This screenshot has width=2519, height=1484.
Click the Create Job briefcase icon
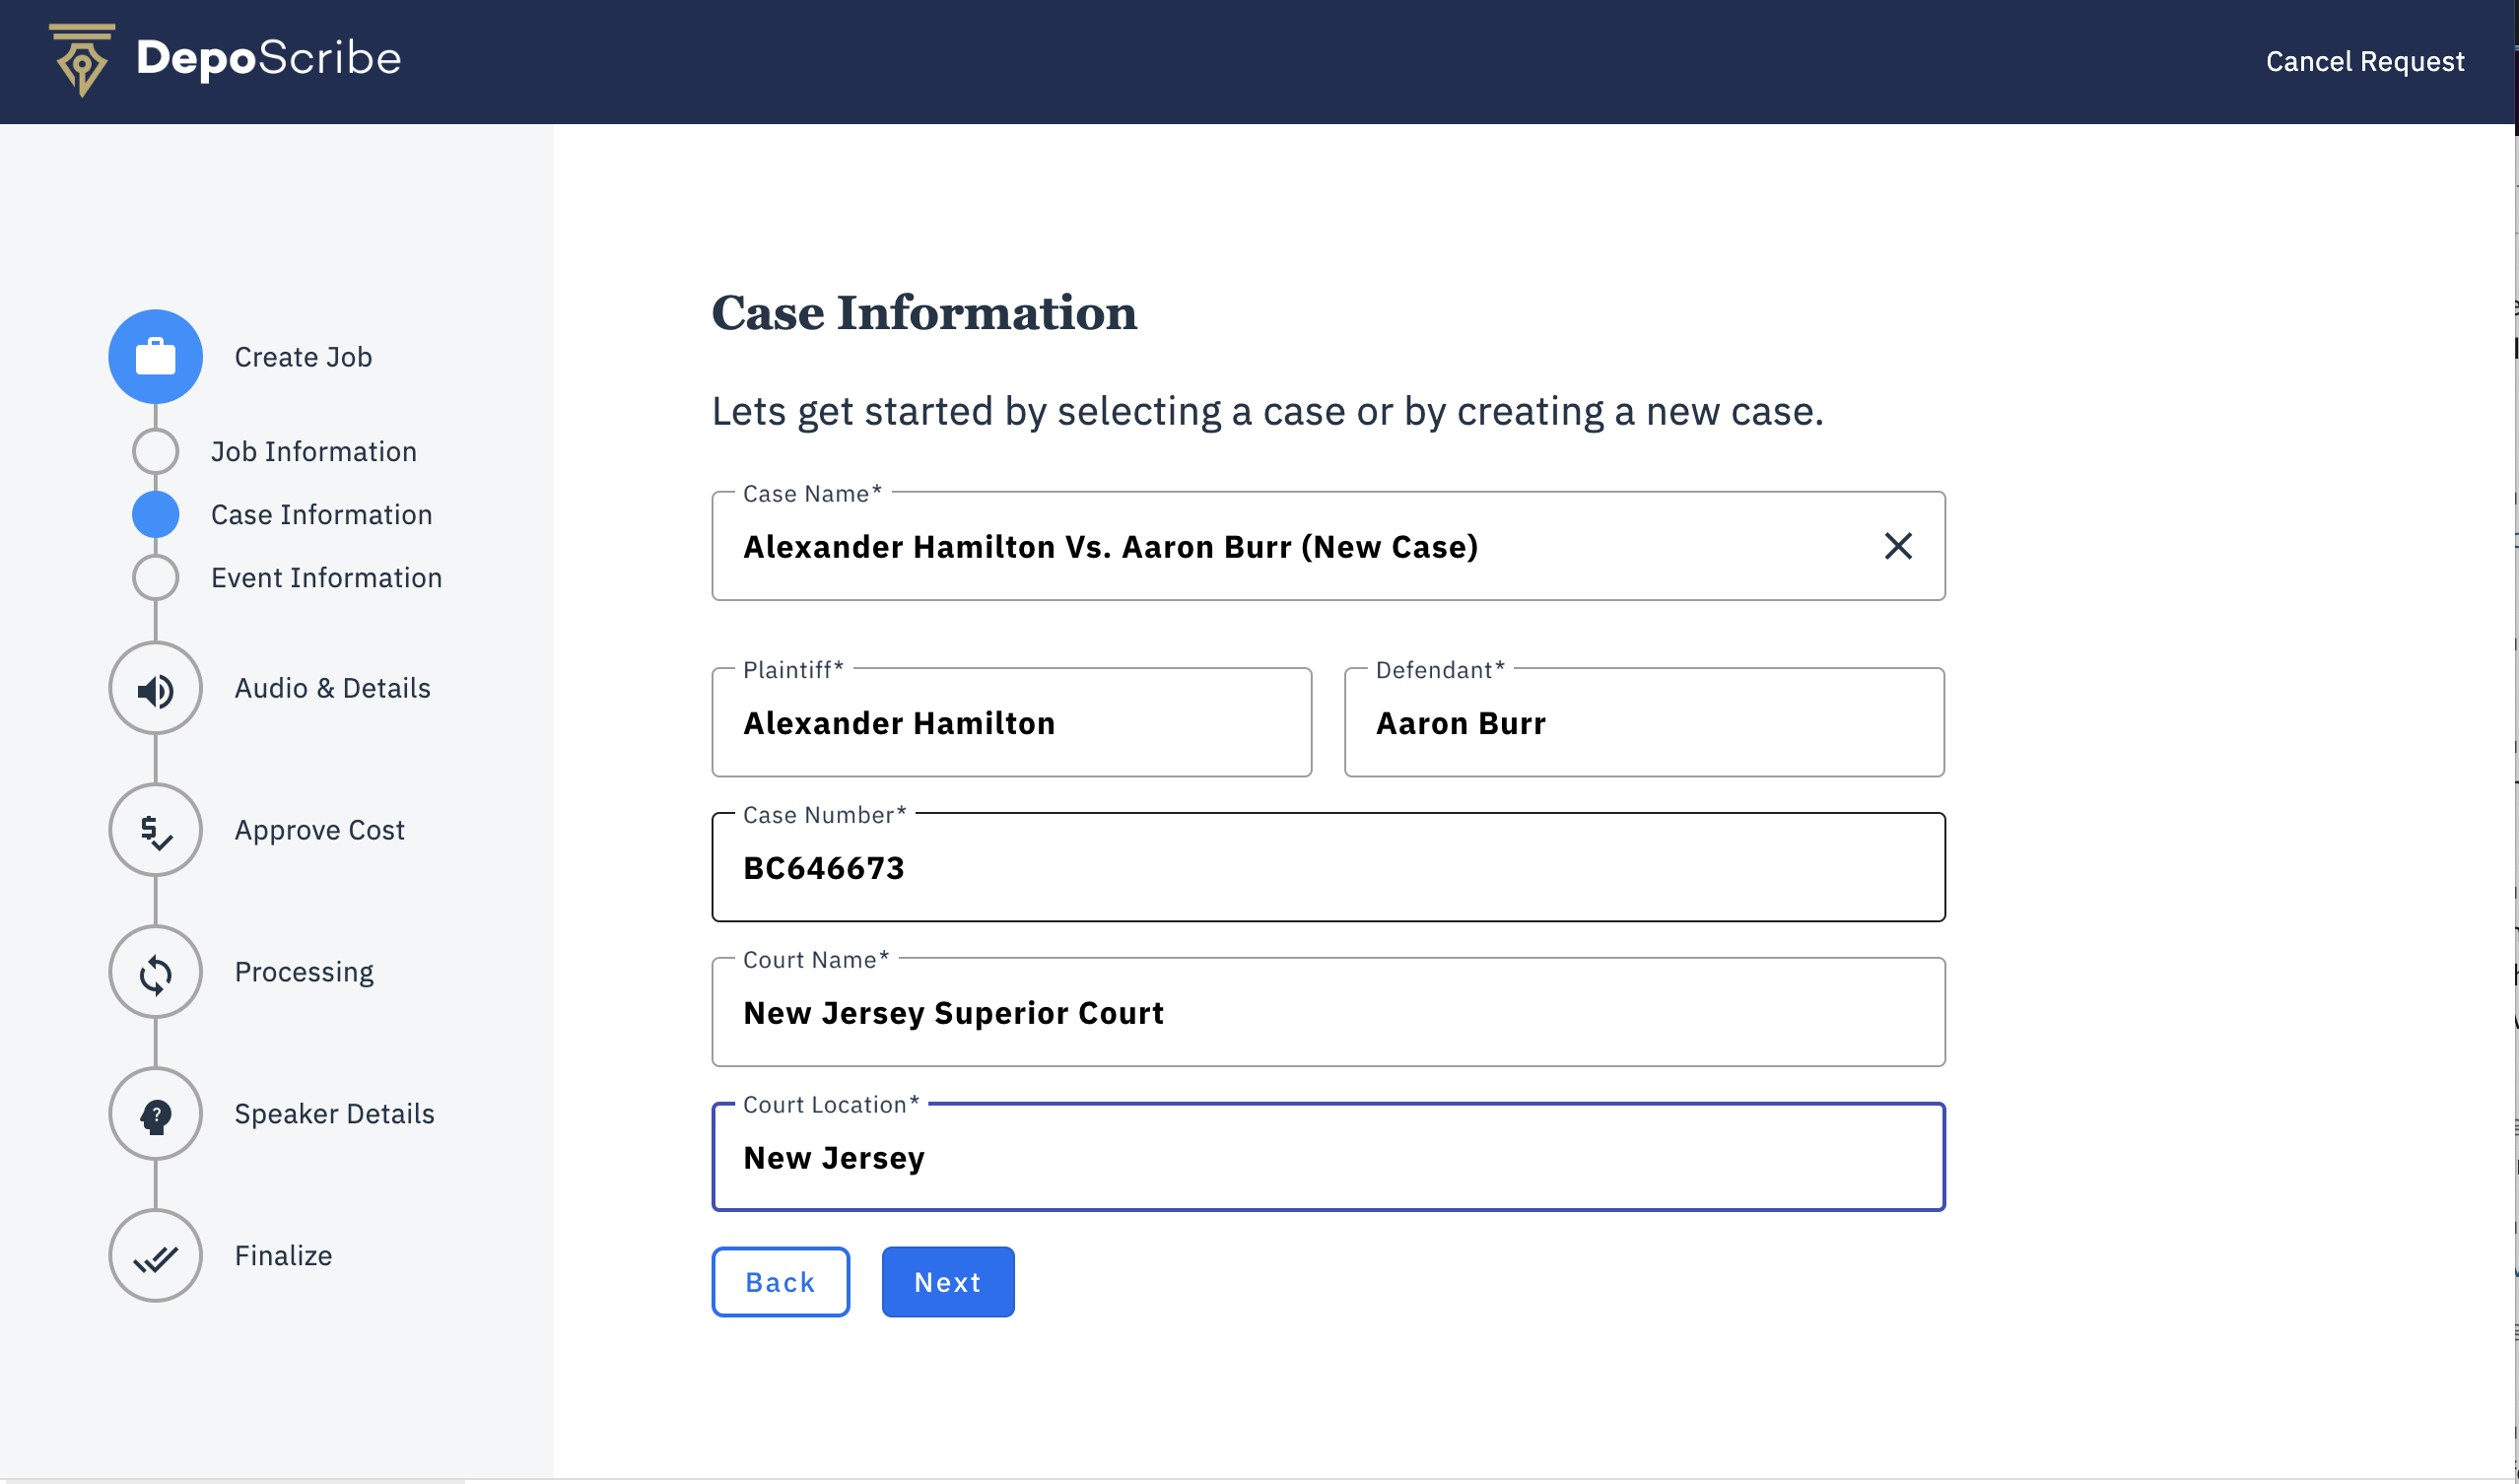coord(155,357)
